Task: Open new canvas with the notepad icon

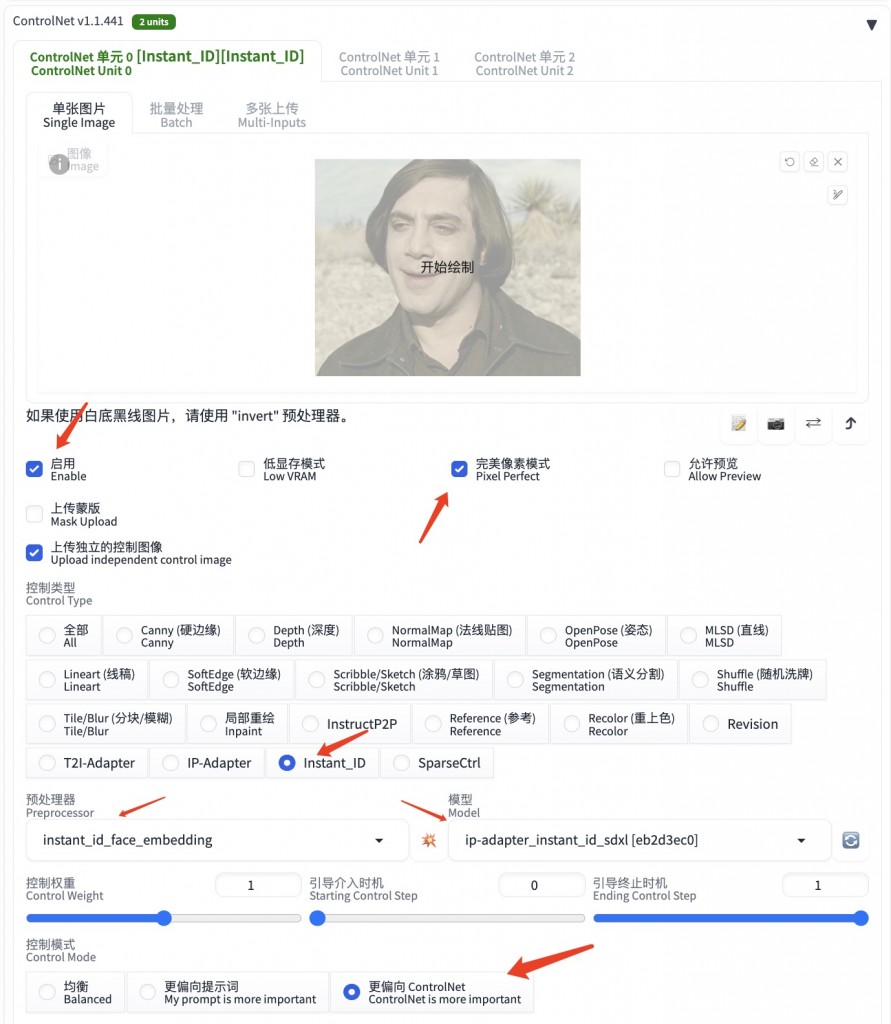Action: tap(739, 423)
